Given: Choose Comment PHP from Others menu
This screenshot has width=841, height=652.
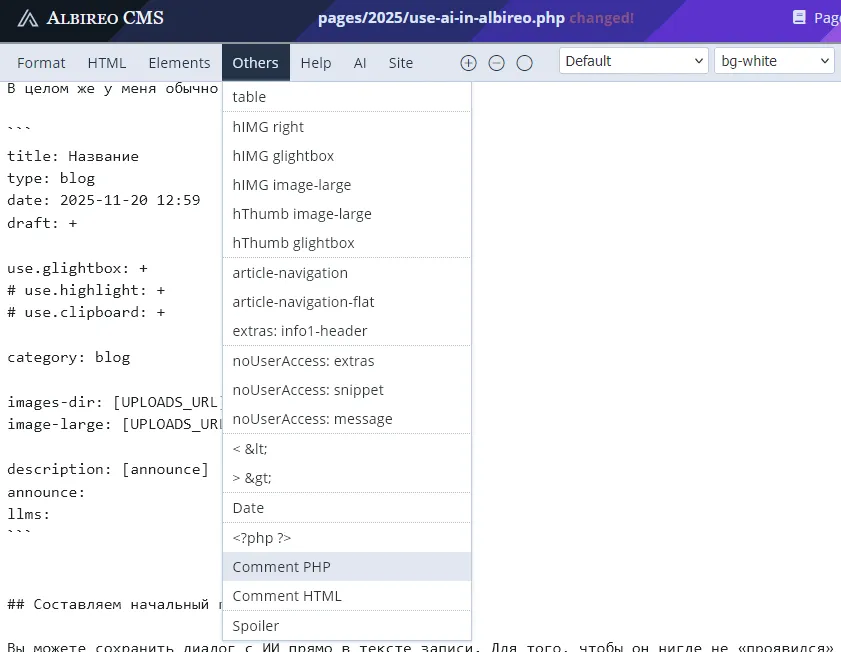Looking at the screenshot, I should point(281,567).
